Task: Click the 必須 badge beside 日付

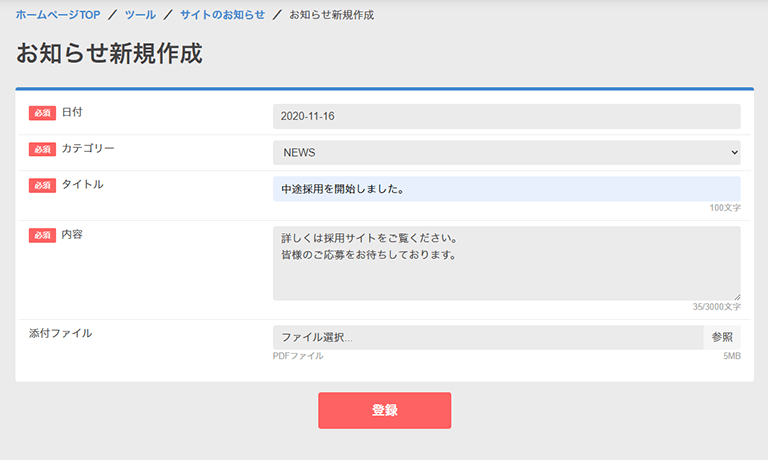Action: click(42, 113)
